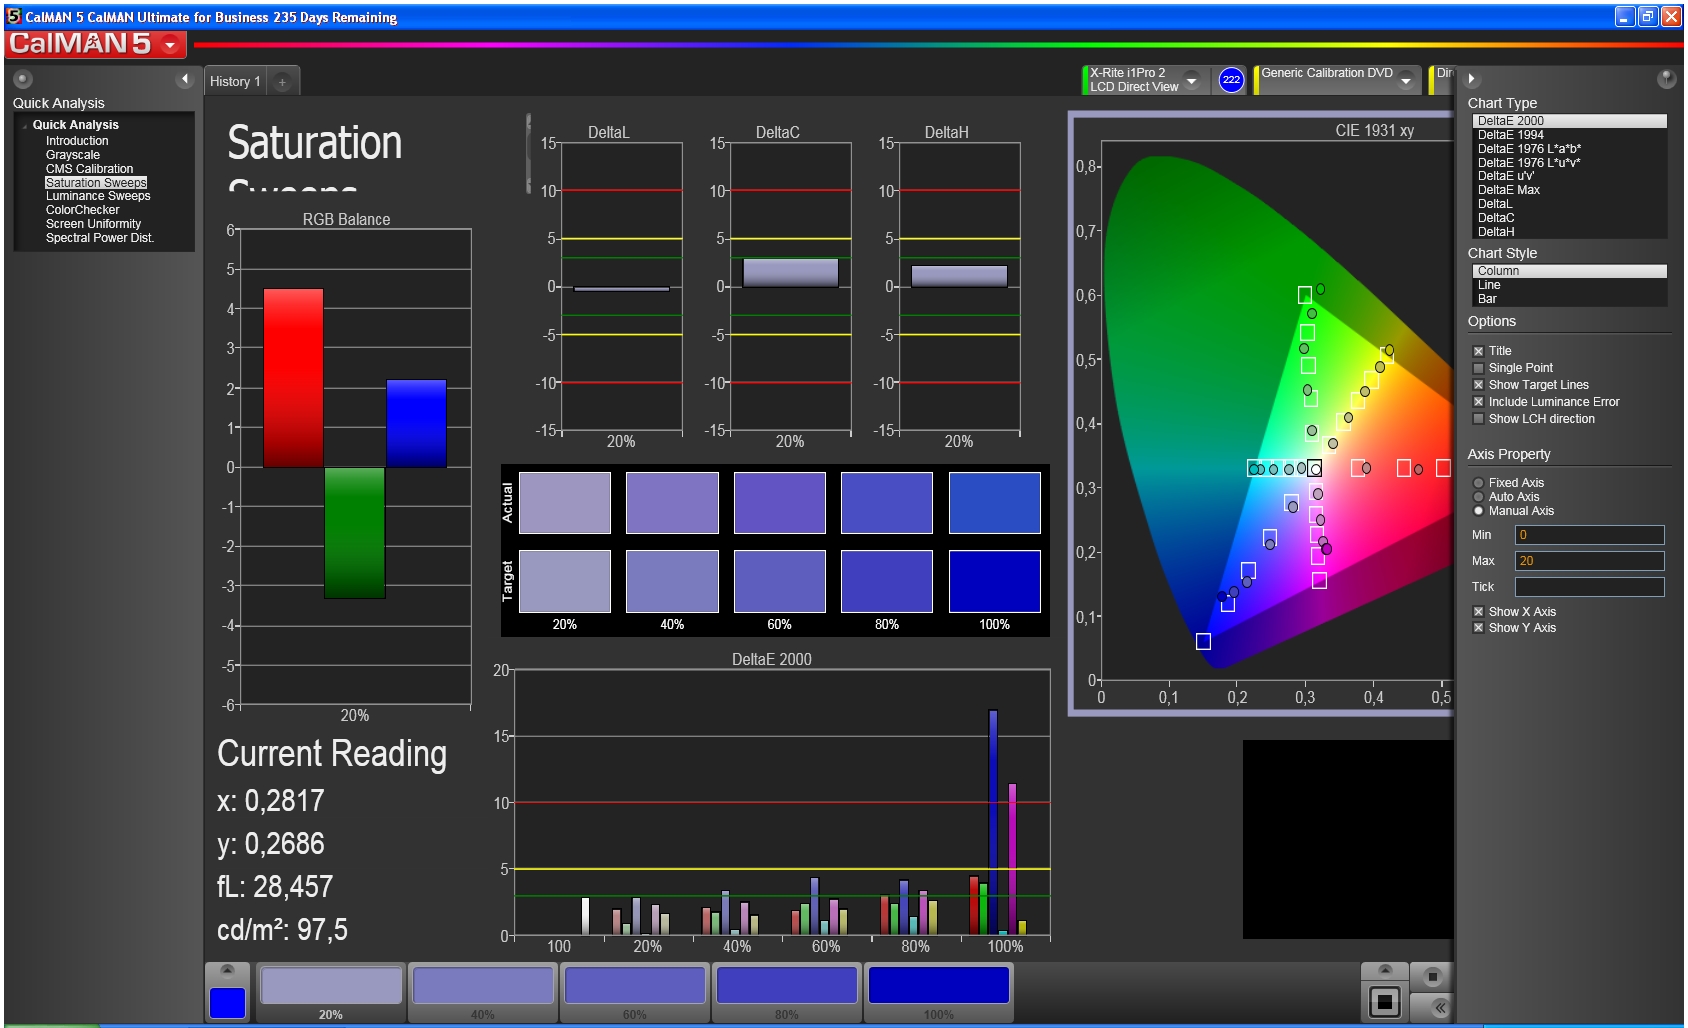Screen dimensions: 1688x1028
Task: Select DeltaE 1994 chart type
Action: tap(1569, 135)
